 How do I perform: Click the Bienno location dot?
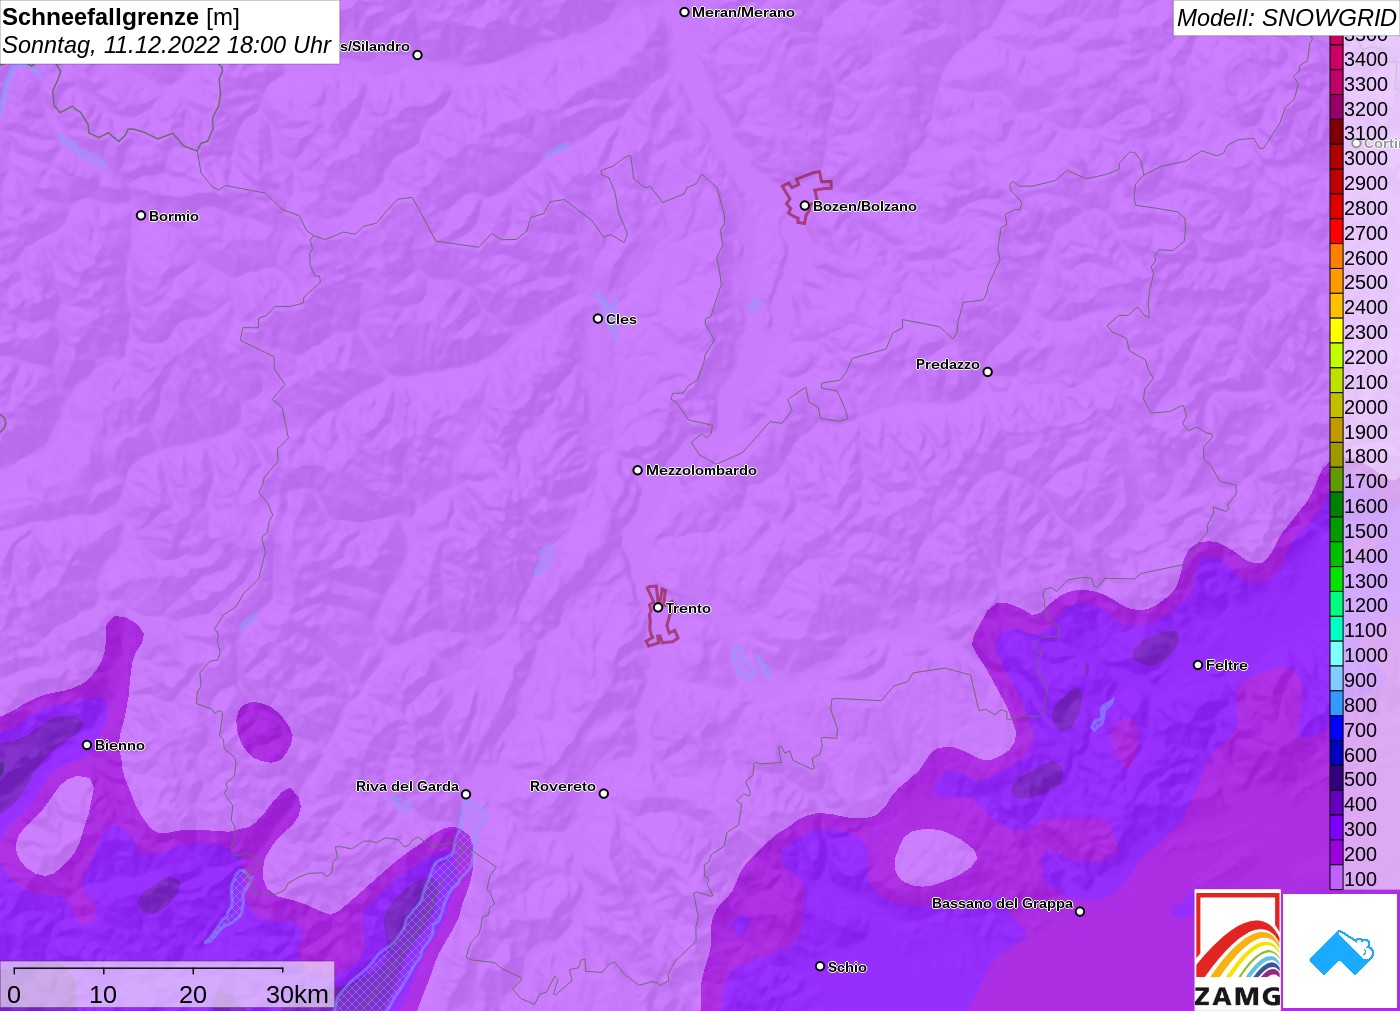tap(87, 745)
